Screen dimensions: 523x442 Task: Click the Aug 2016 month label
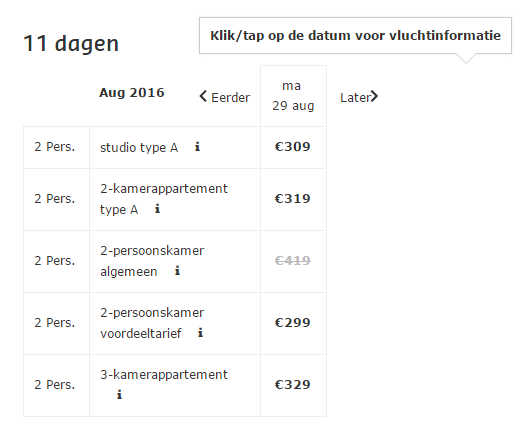pyautogui.click(x=132, y=92)
